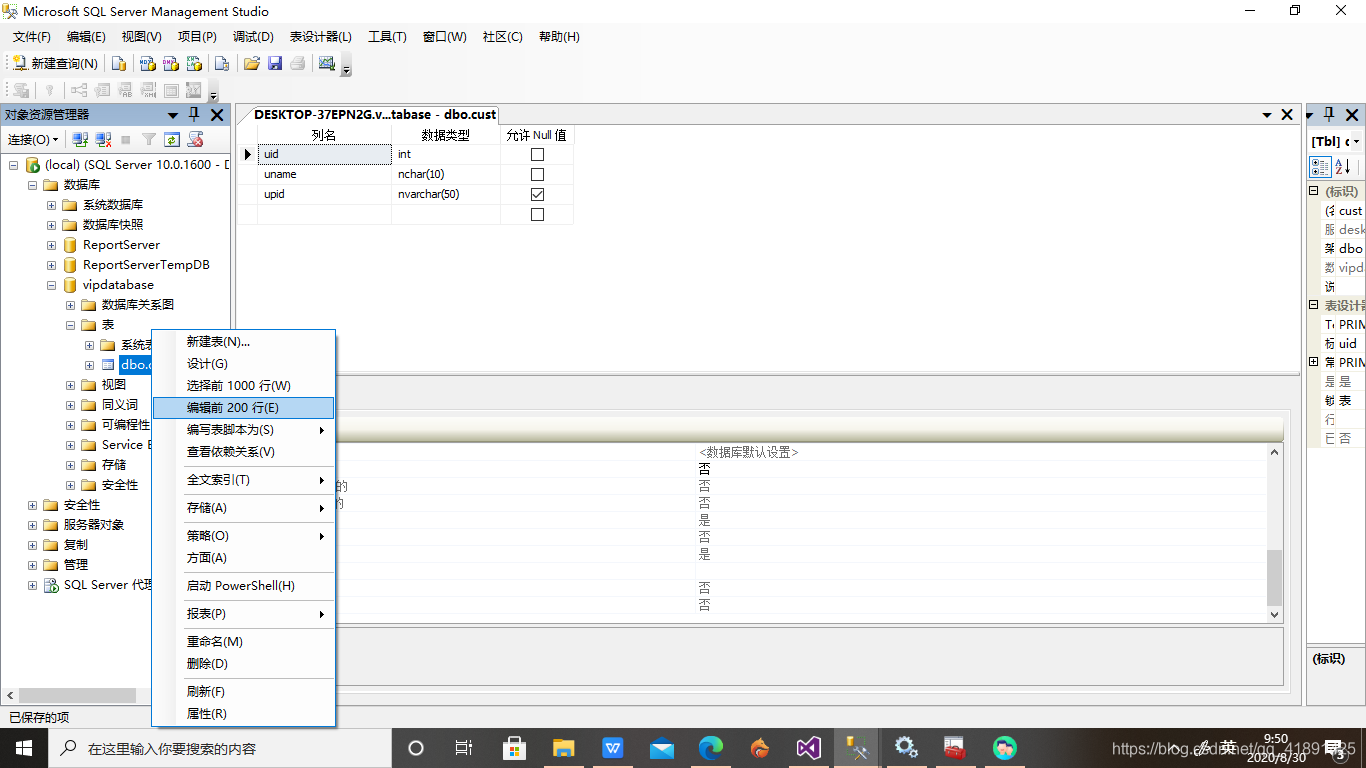Screen dimensions: 1366x768
Task: Open the main toolbar options dropdown arrow
Action: 347,68
